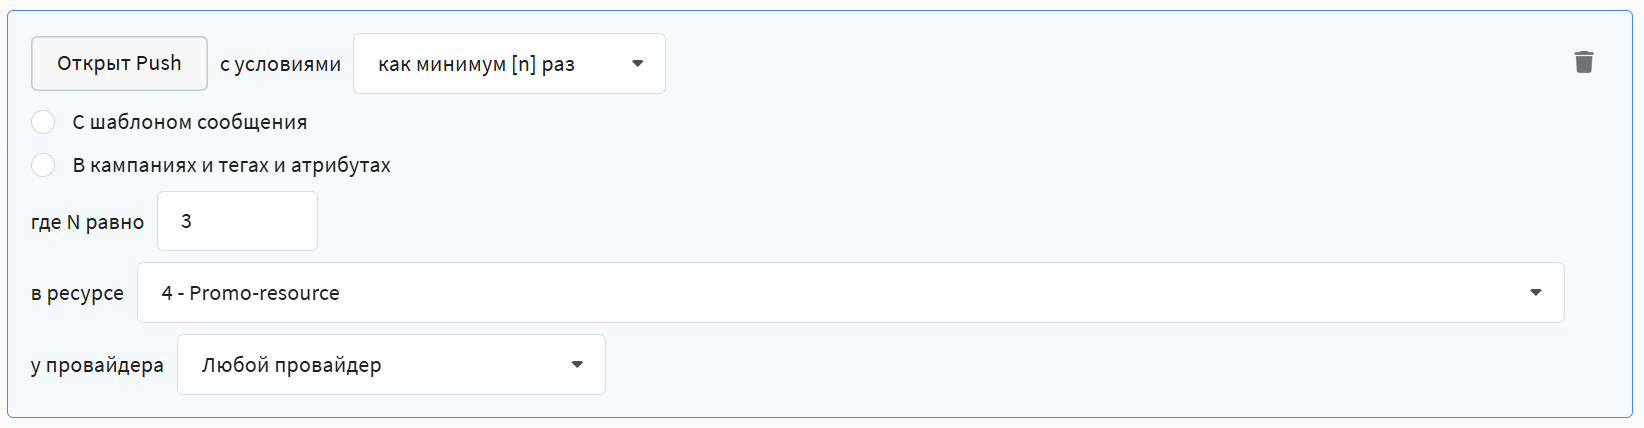Click the caret arrow beside "как минимум [n] раз"
The width and height of the screenshot is (1644, 428).
(637, 64)
